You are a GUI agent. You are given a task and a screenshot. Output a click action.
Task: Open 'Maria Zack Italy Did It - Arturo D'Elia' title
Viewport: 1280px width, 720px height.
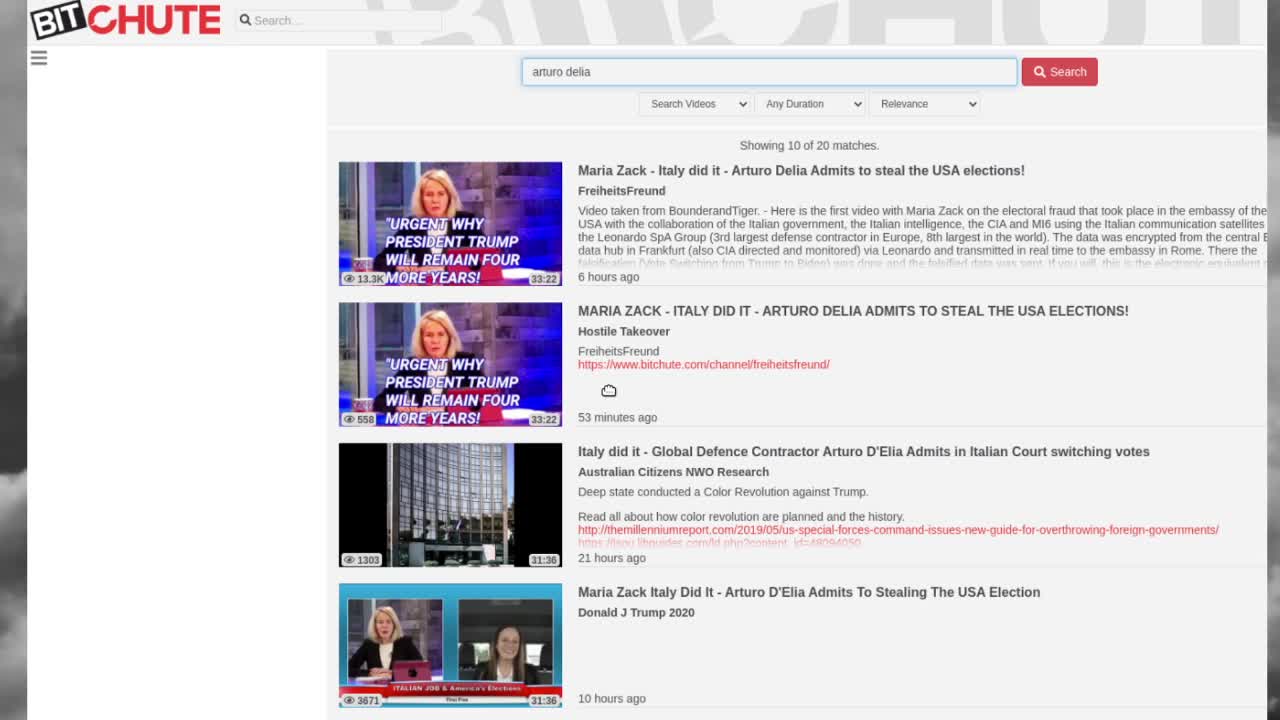(809, 592)
